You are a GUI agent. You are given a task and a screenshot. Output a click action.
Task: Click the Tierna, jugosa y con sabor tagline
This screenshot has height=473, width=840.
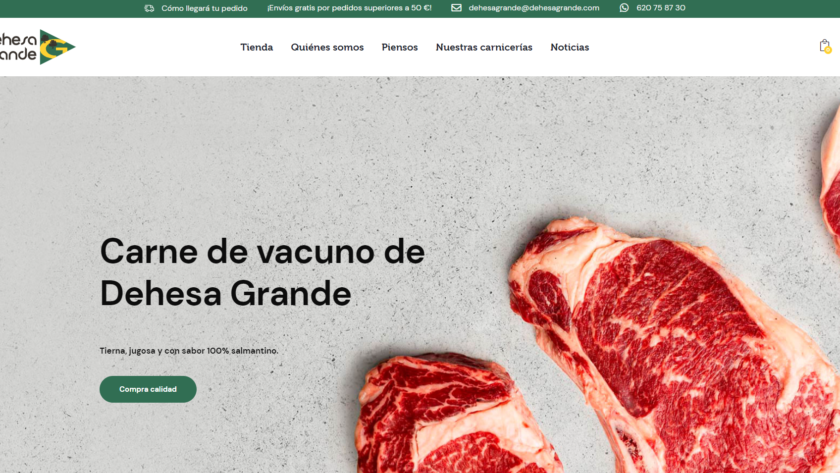tap(189, 351)
